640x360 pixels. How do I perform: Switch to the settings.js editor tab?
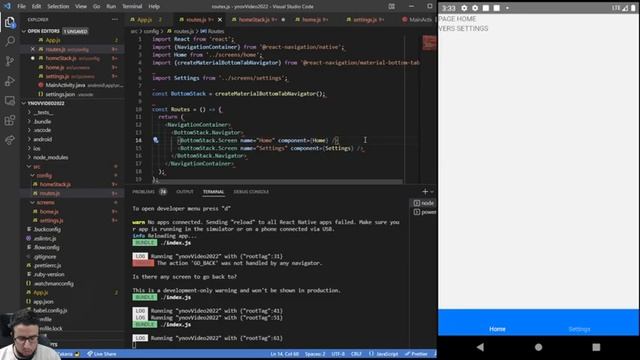pos(365,20)
